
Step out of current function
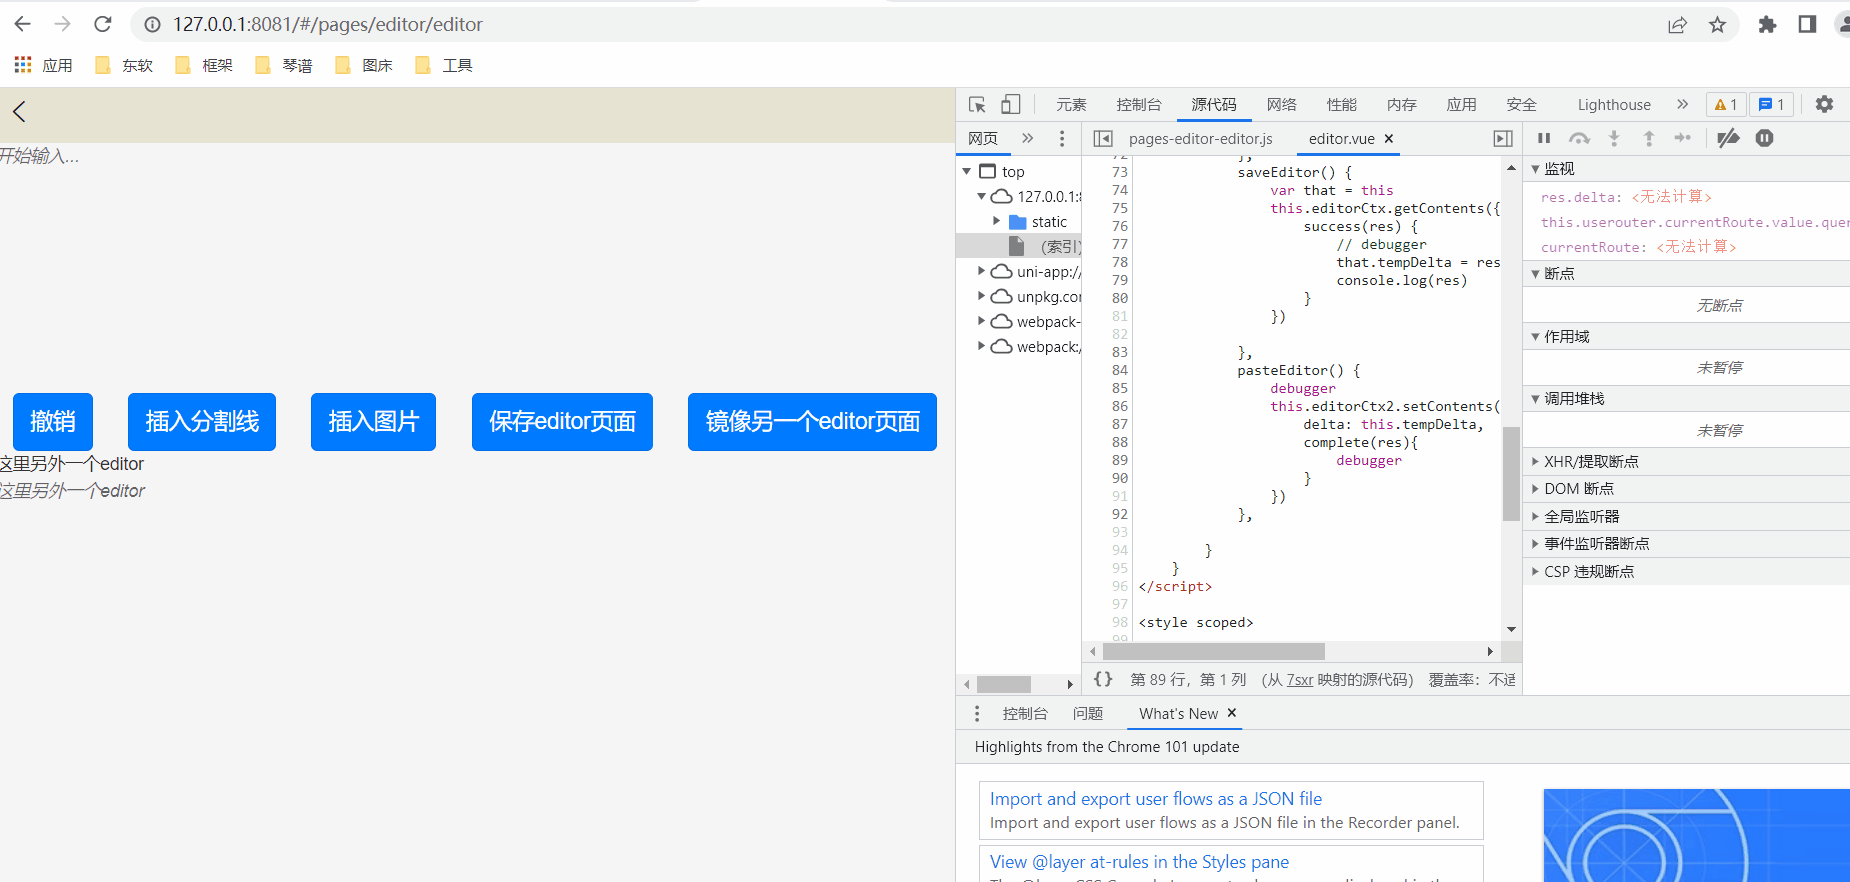(1649, 138)
